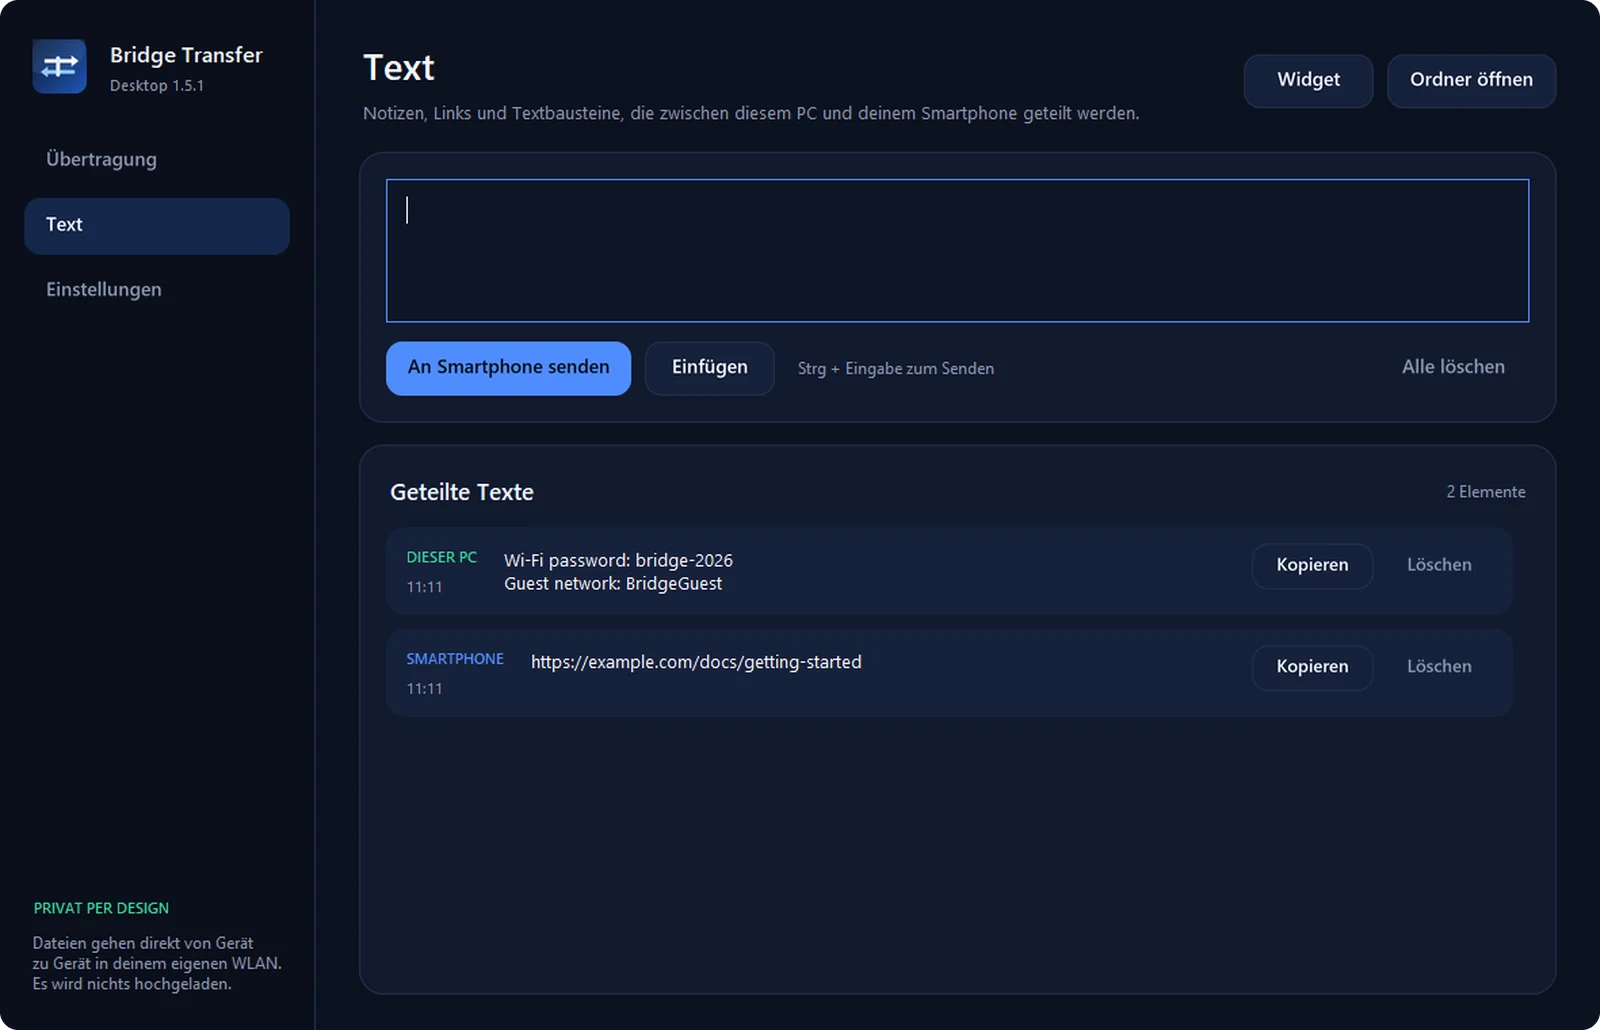Click the text "Guest network: BridgeGuest"
The width and height of the screenshot is (1600, 1030).
point(613,584)
